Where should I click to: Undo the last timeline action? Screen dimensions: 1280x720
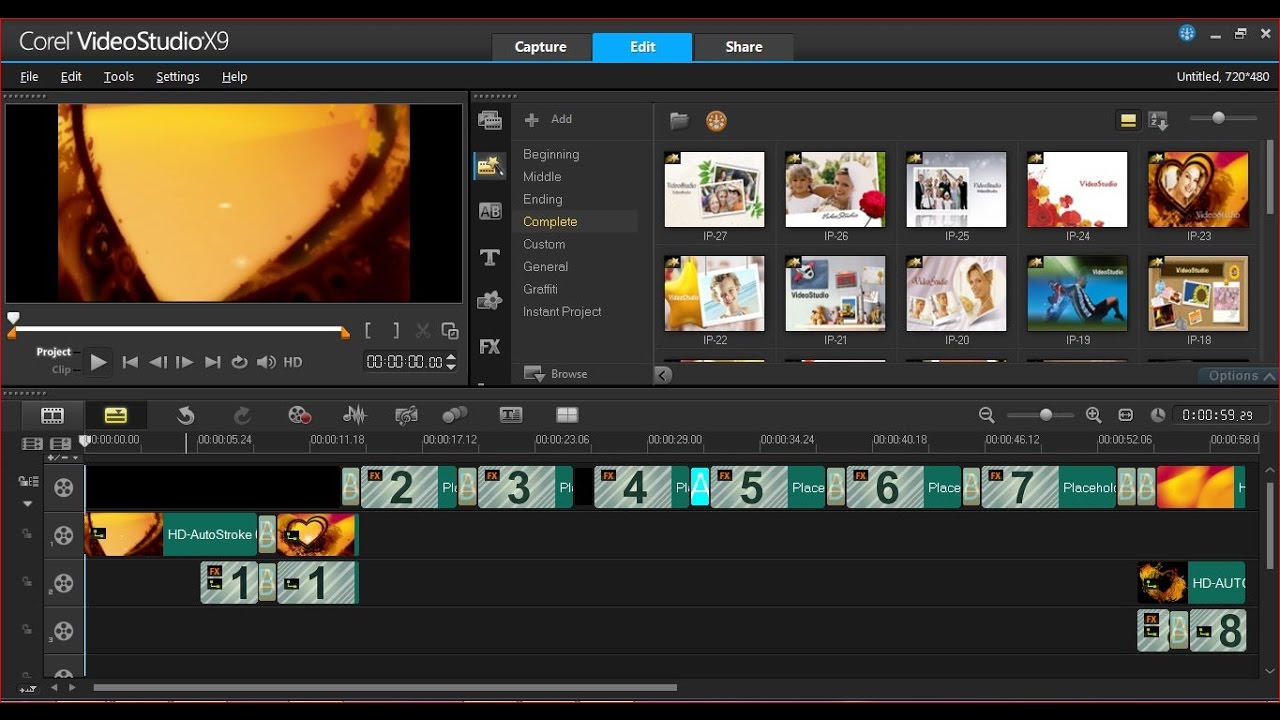pos(186,415)
